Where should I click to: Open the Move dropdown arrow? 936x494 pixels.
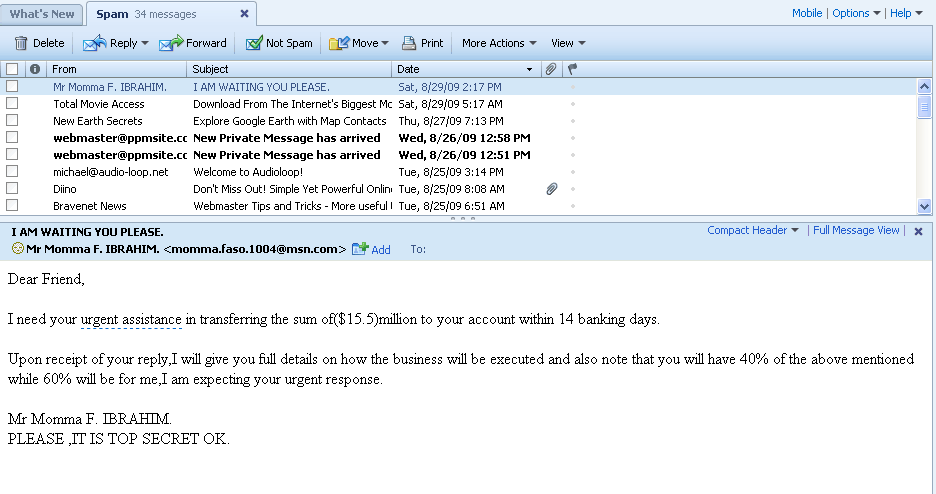[x=385, y=44]
